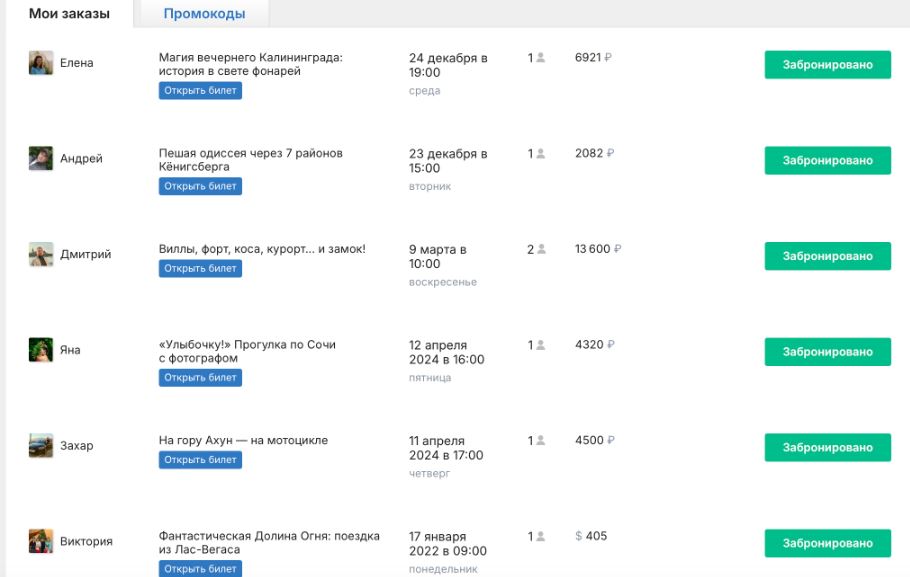The image size is (910, 577).
Task: Click Забронировано status for Viktoria's order
Action: click(827, 543)
